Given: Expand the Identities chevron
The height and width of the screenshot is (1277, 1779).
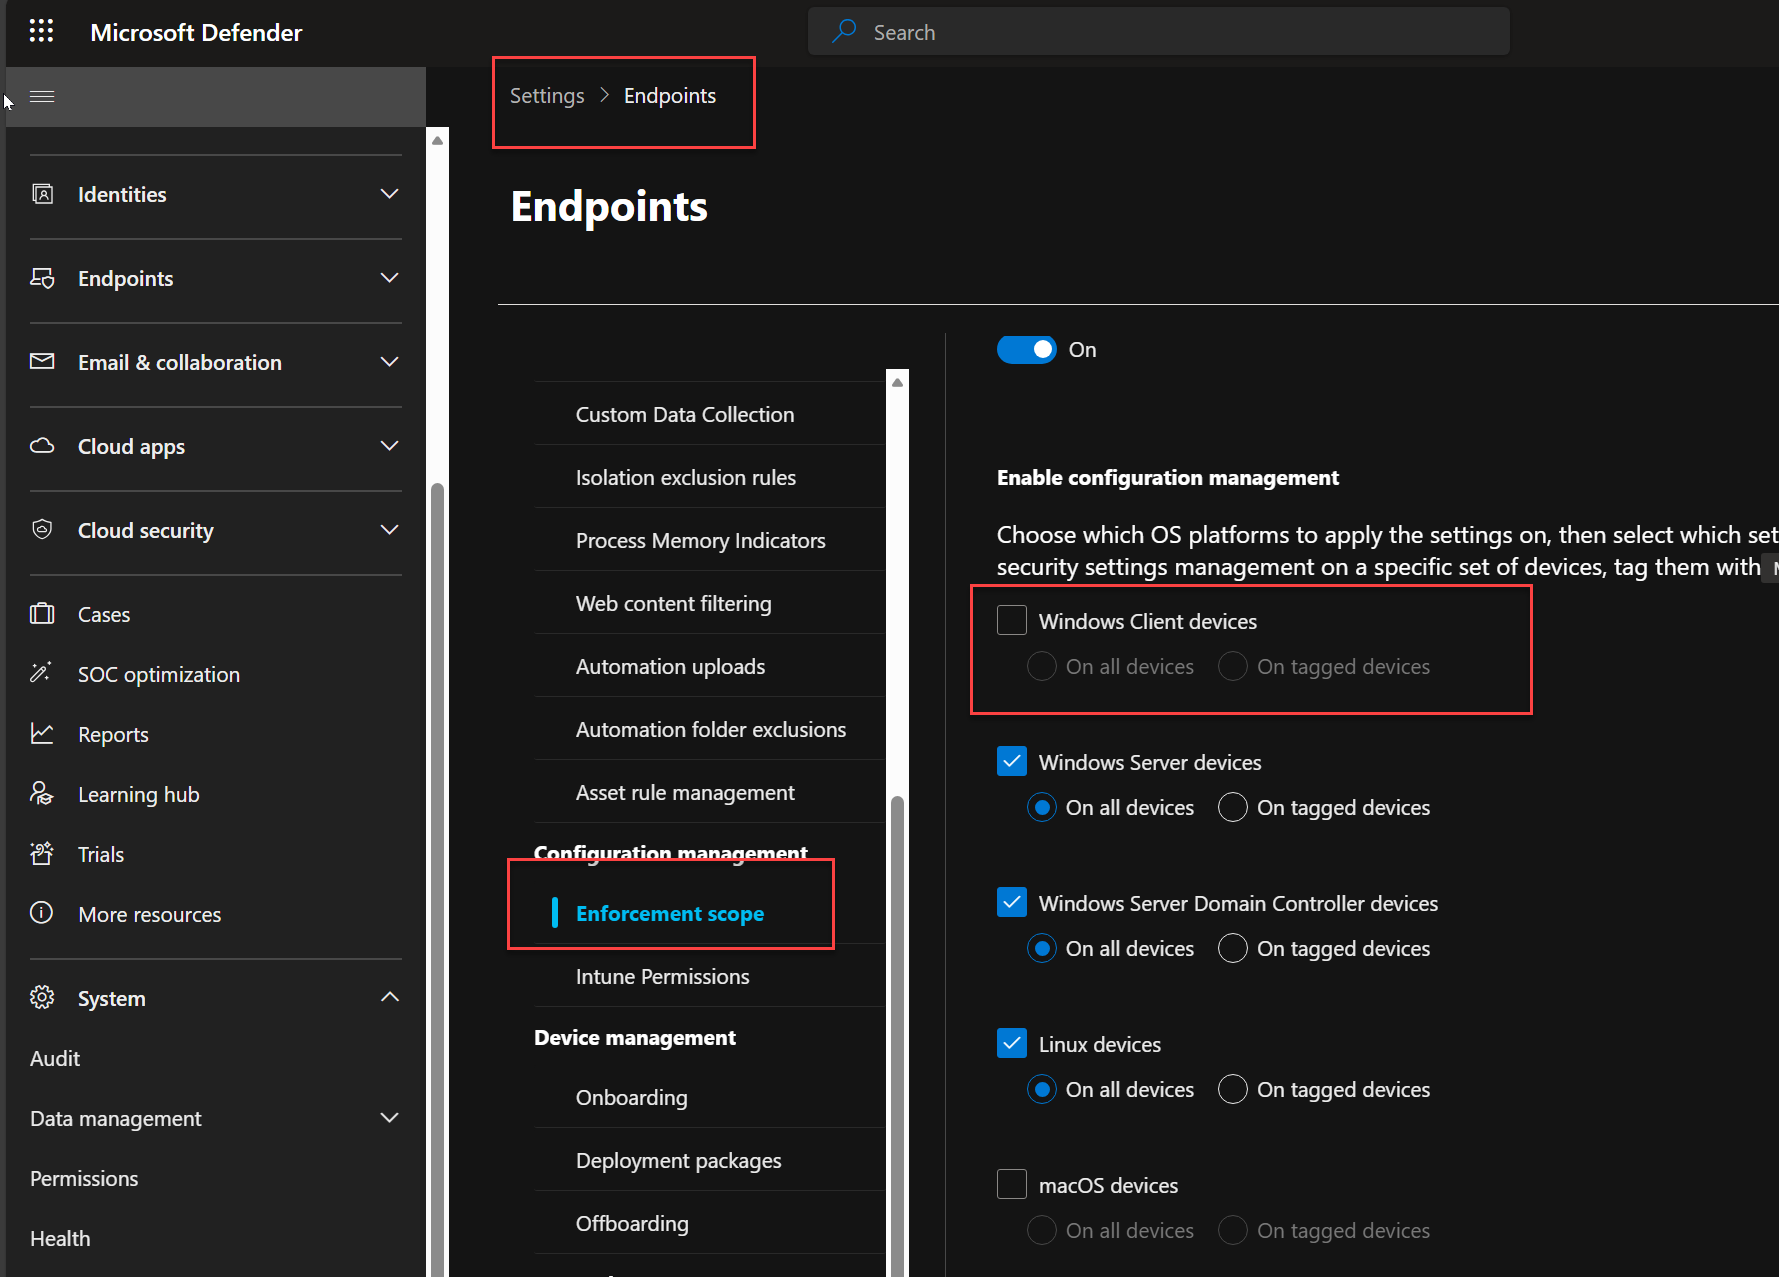Looking at the screenshot, I should 390,194.
